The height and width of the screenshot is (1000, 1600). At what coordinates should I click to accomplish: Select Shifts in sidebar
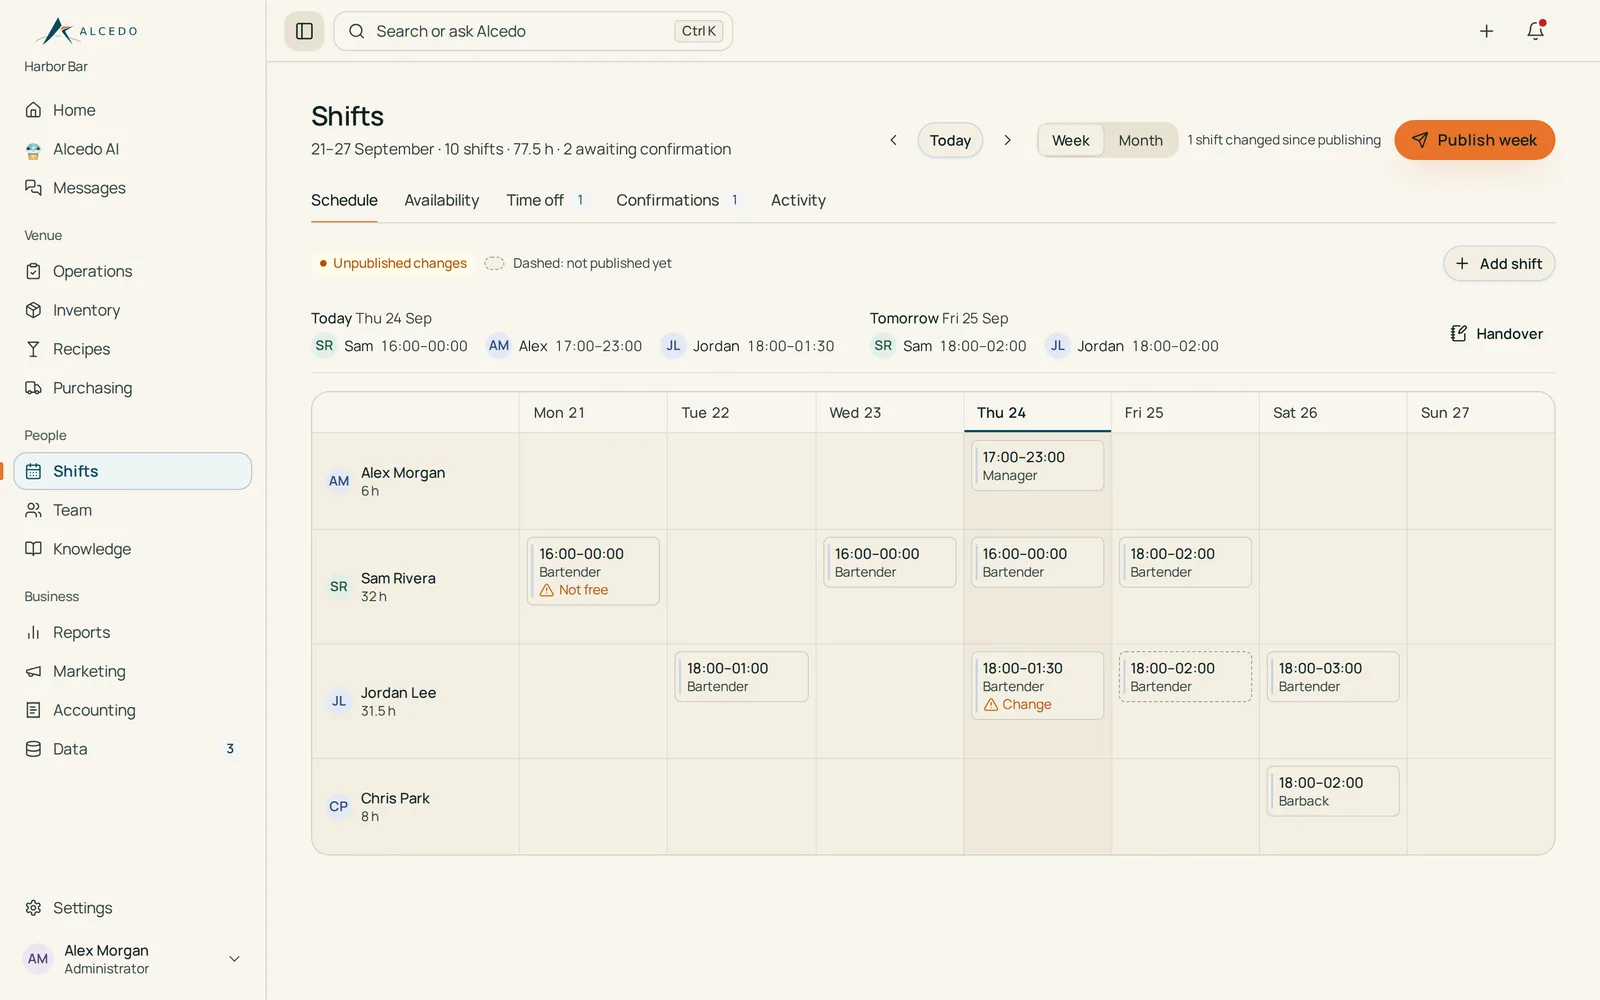[x=133, y=471]
